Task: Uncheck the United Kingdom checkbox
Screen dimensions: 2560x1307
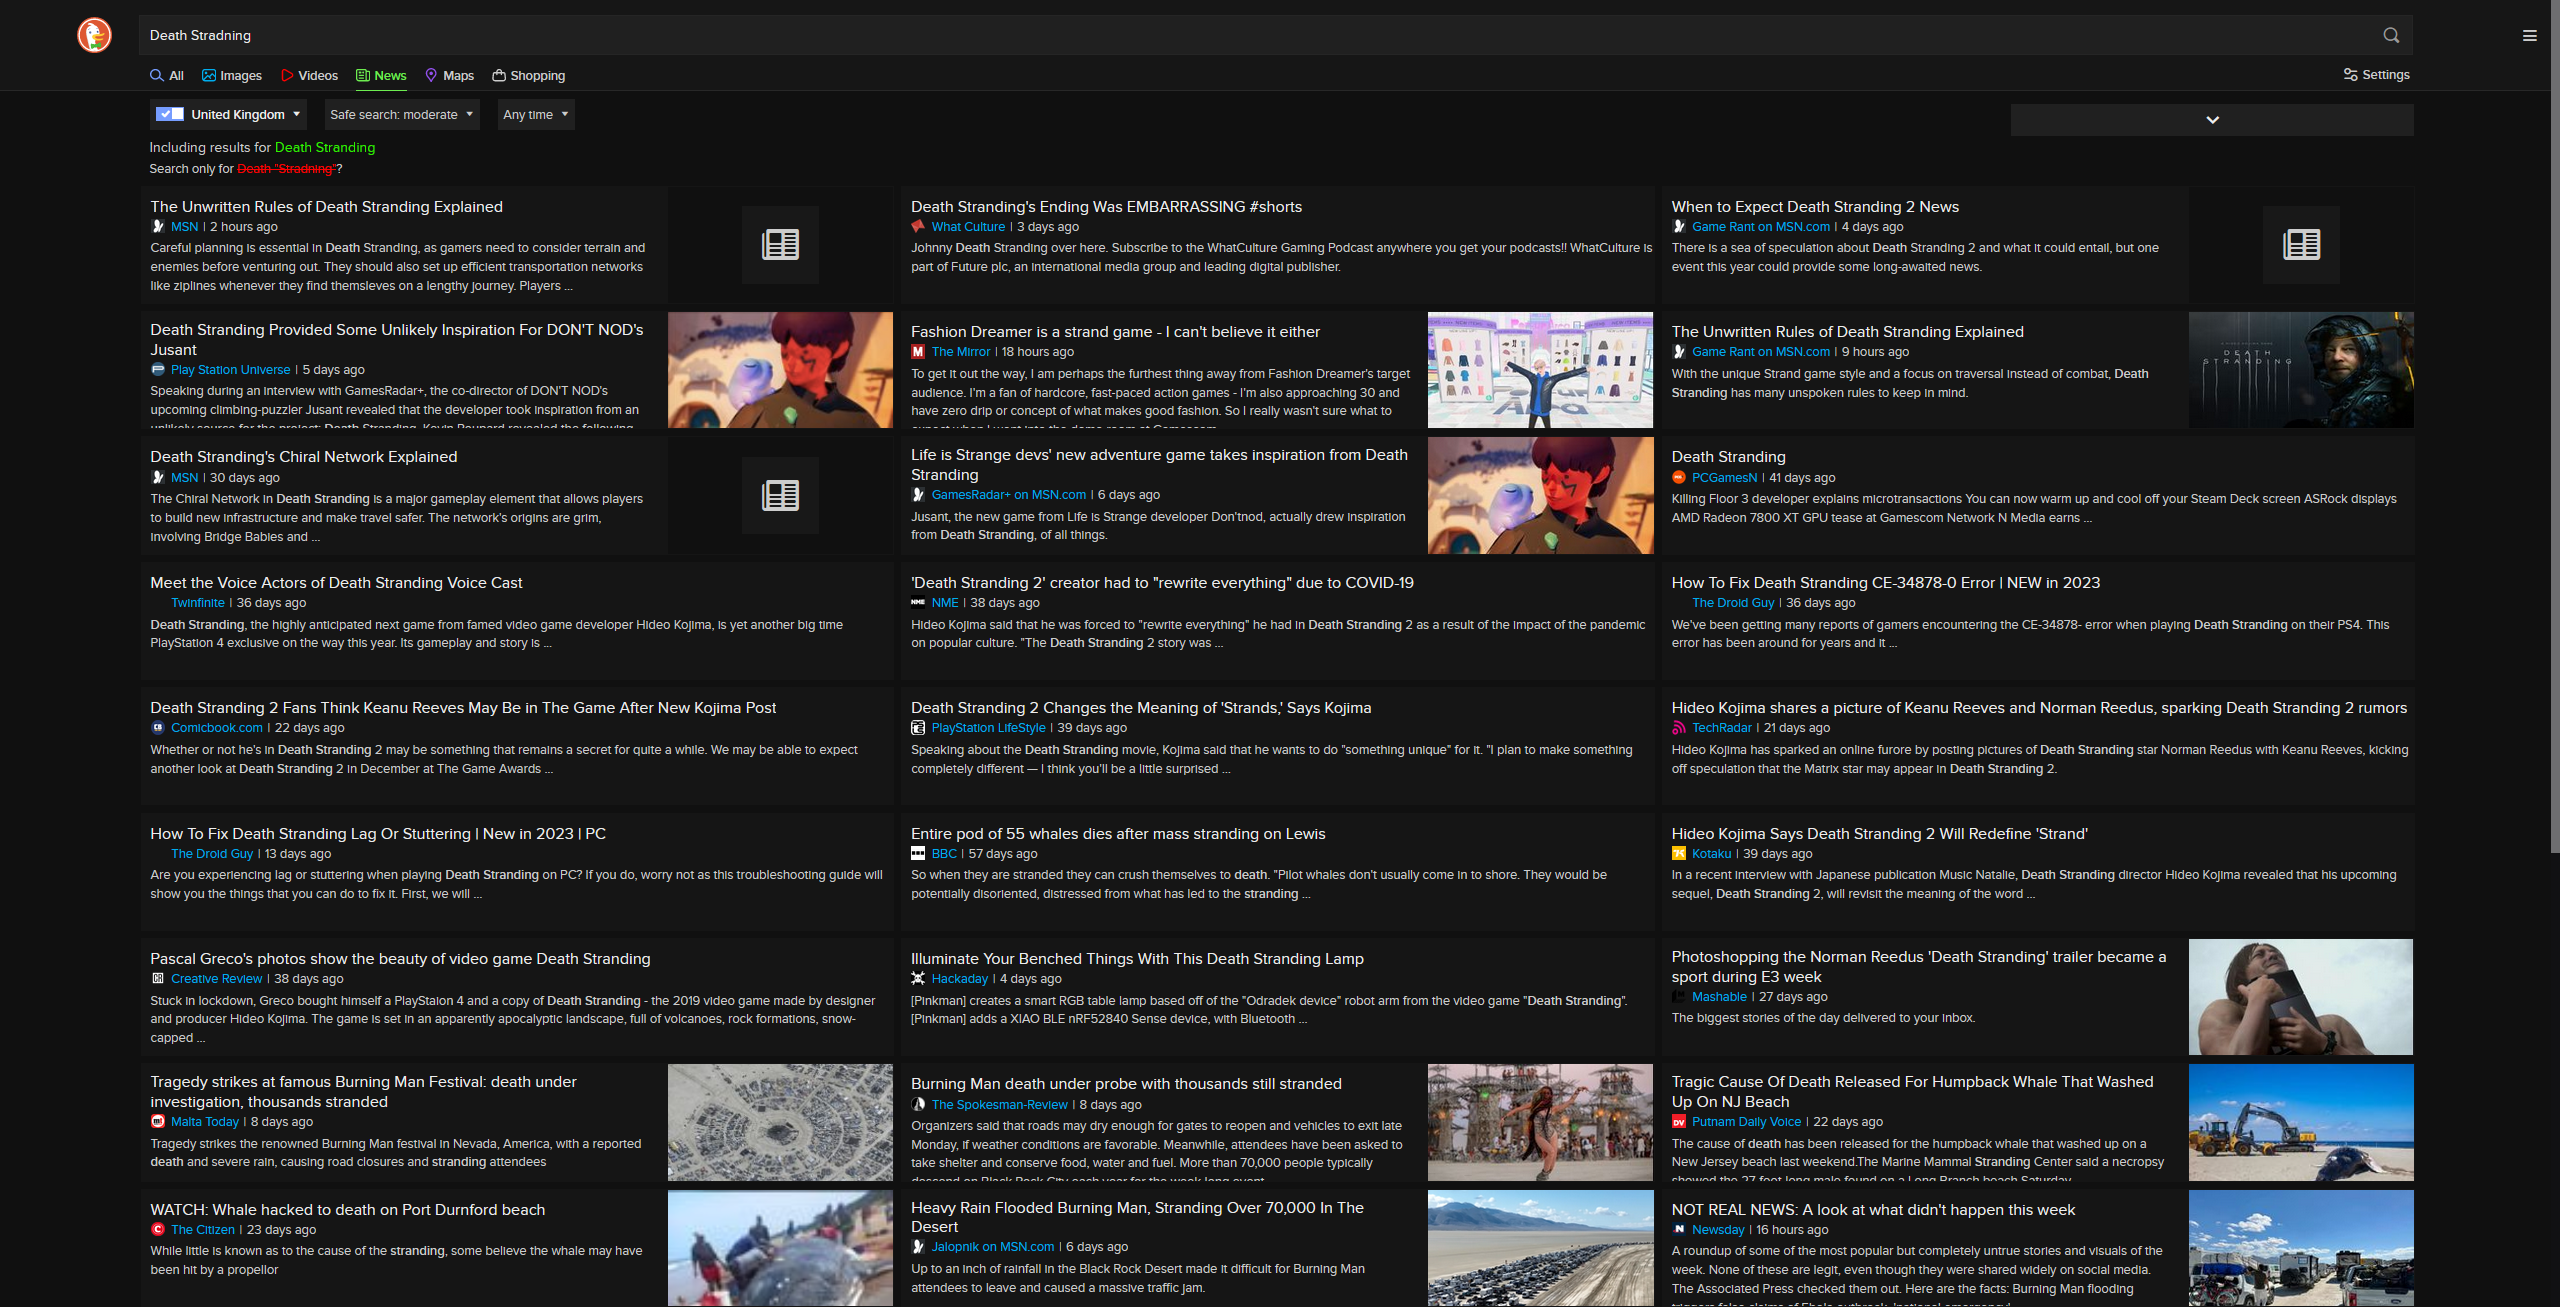Action: click(170, 113)
